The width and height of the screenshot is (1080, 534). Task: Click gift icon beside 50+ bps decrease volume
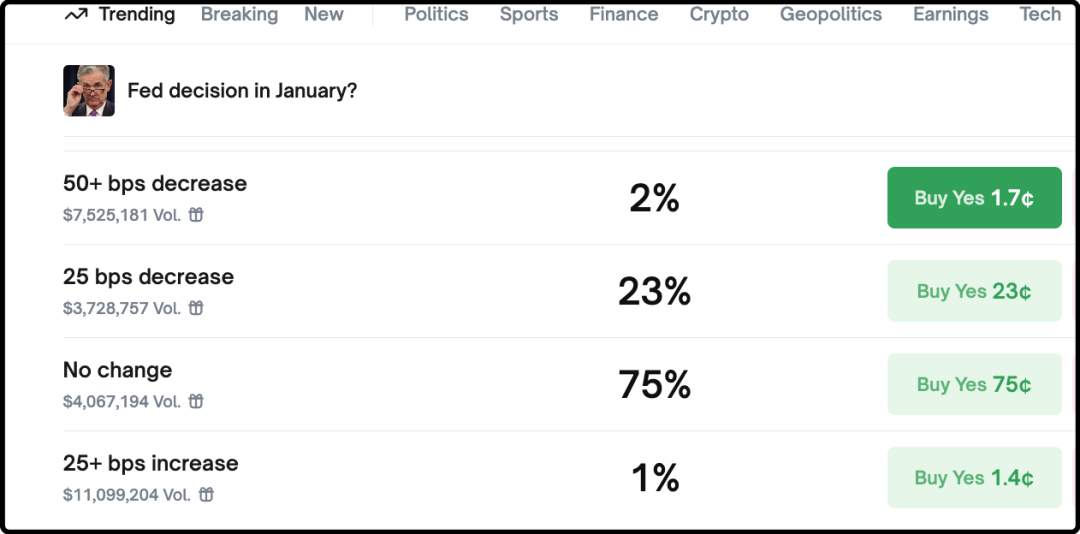[196, 215]
